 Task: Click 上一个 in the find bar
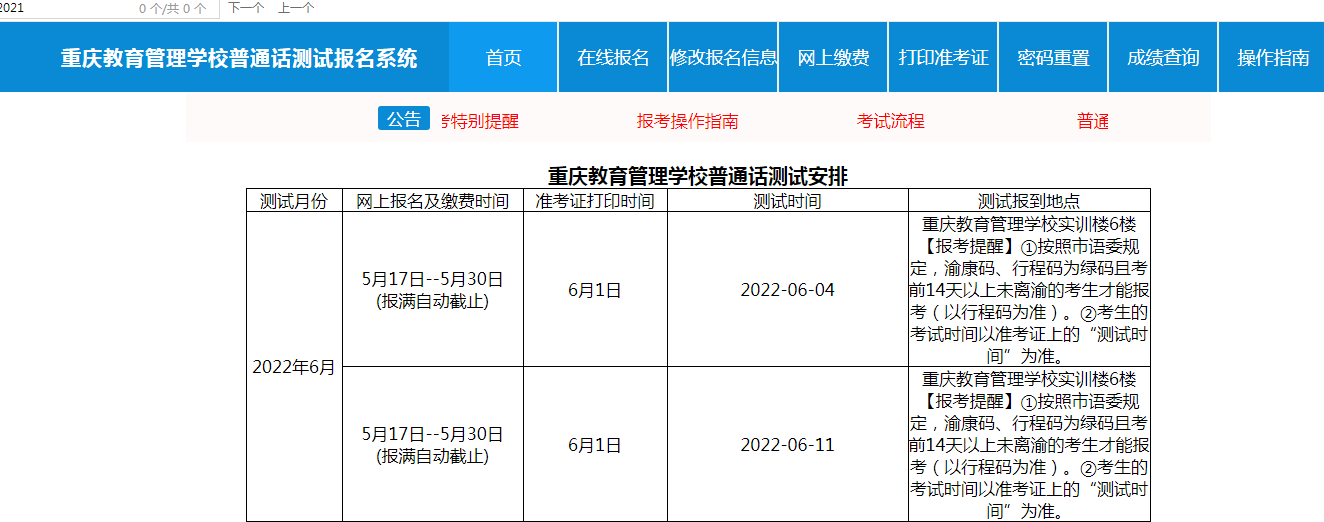(296, 8)
